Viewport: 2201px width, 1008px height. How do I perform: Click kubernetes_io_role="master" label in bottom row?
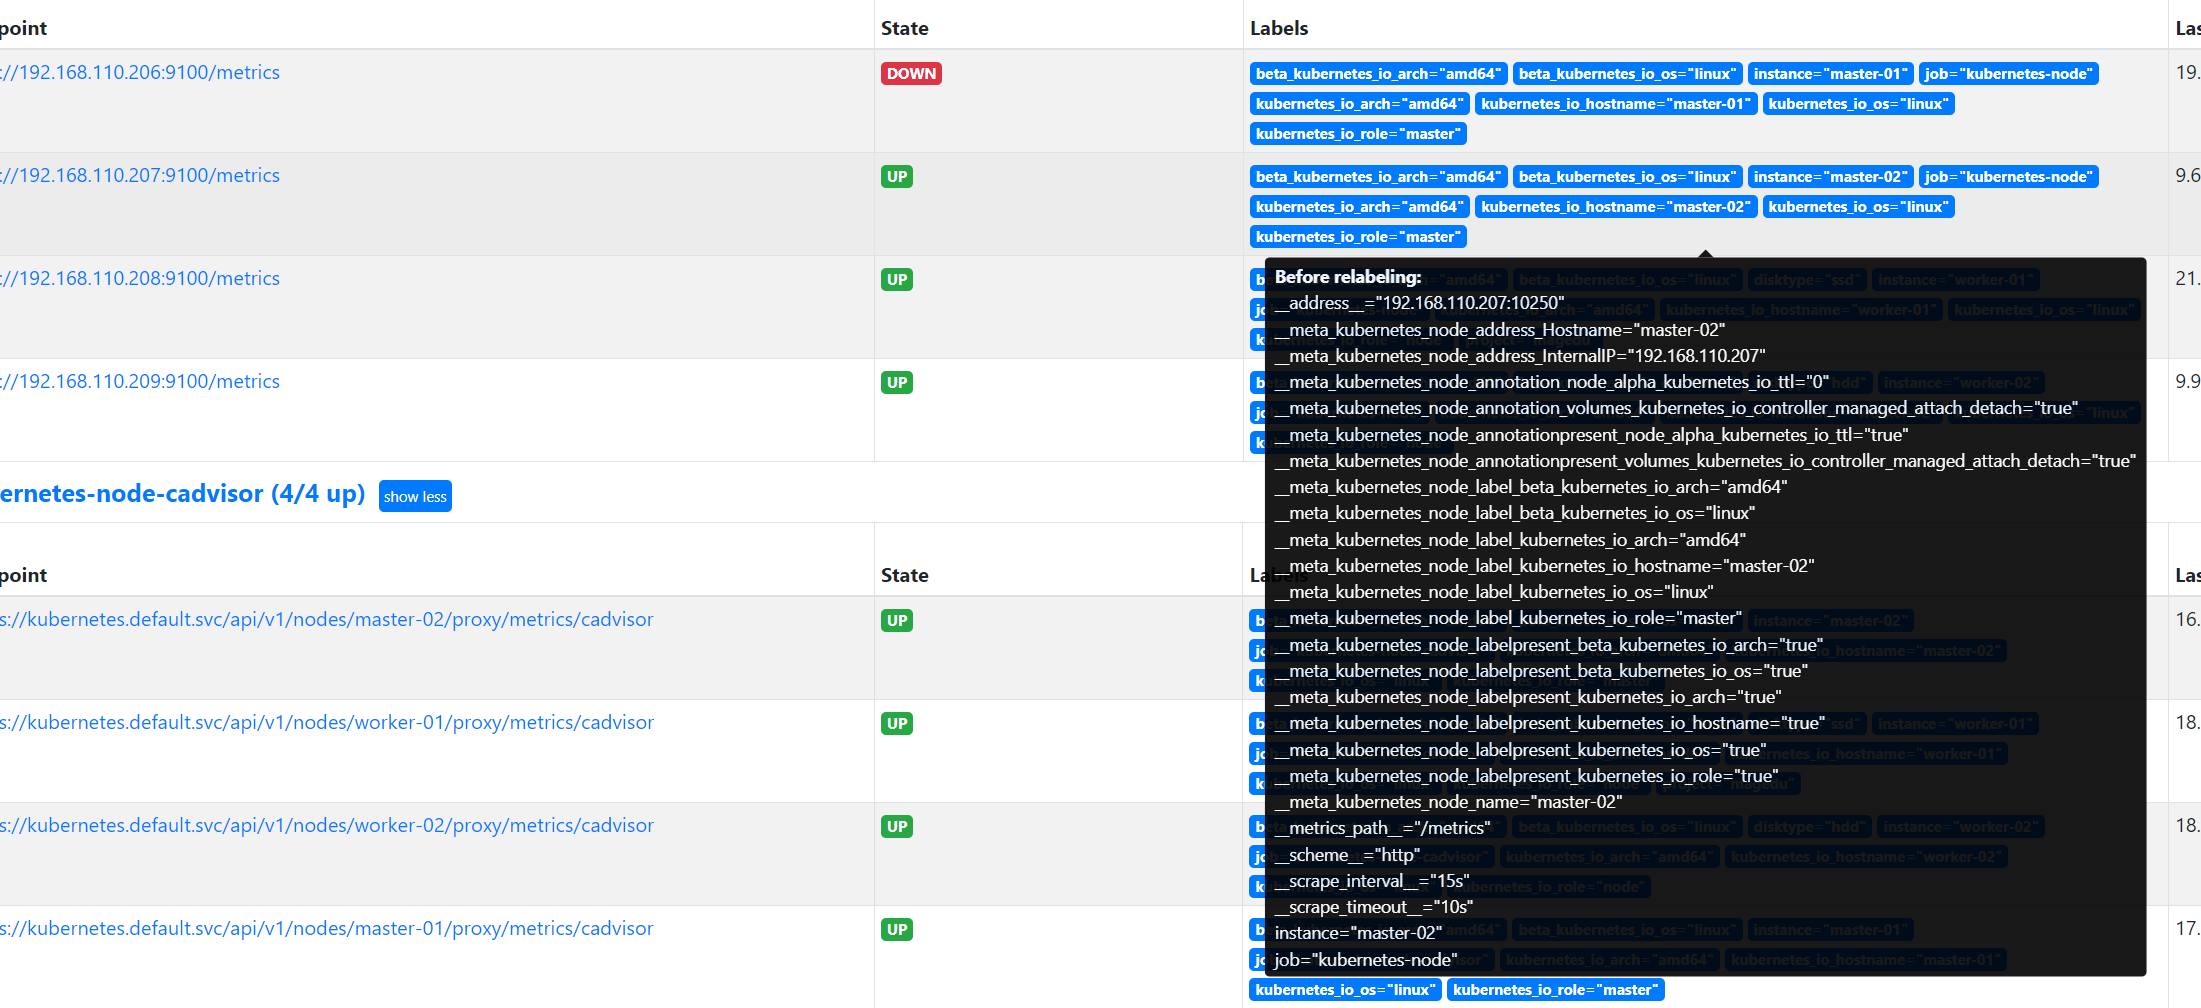[x=1555, y=990]
